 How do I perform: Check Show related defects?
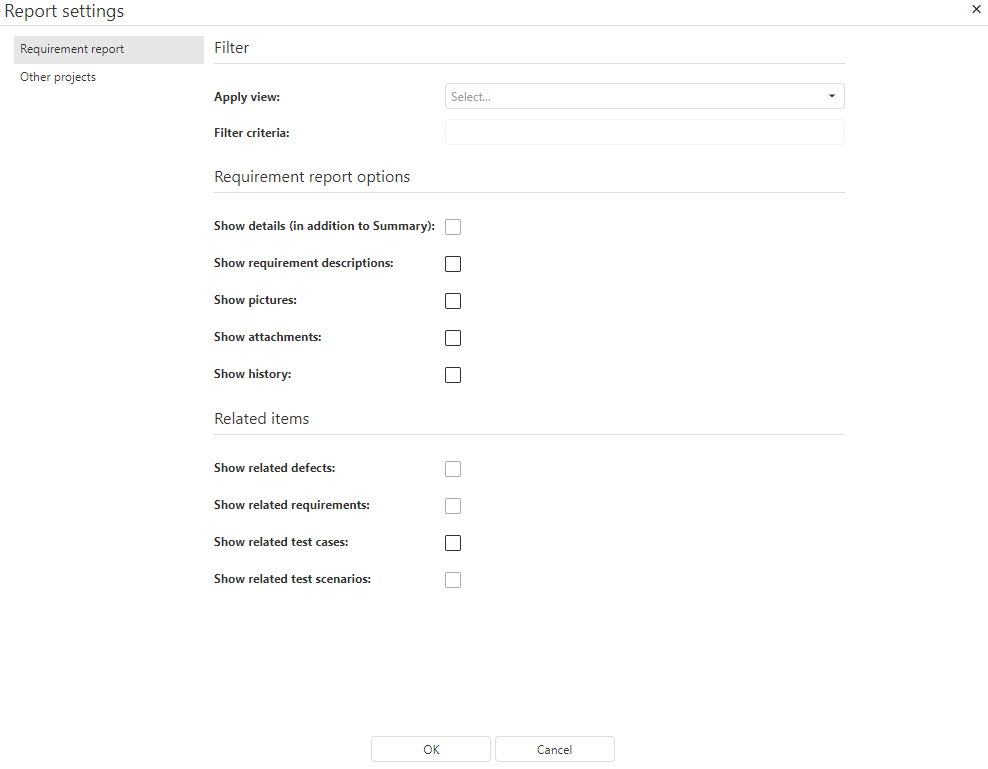click(x=453, y=469)
